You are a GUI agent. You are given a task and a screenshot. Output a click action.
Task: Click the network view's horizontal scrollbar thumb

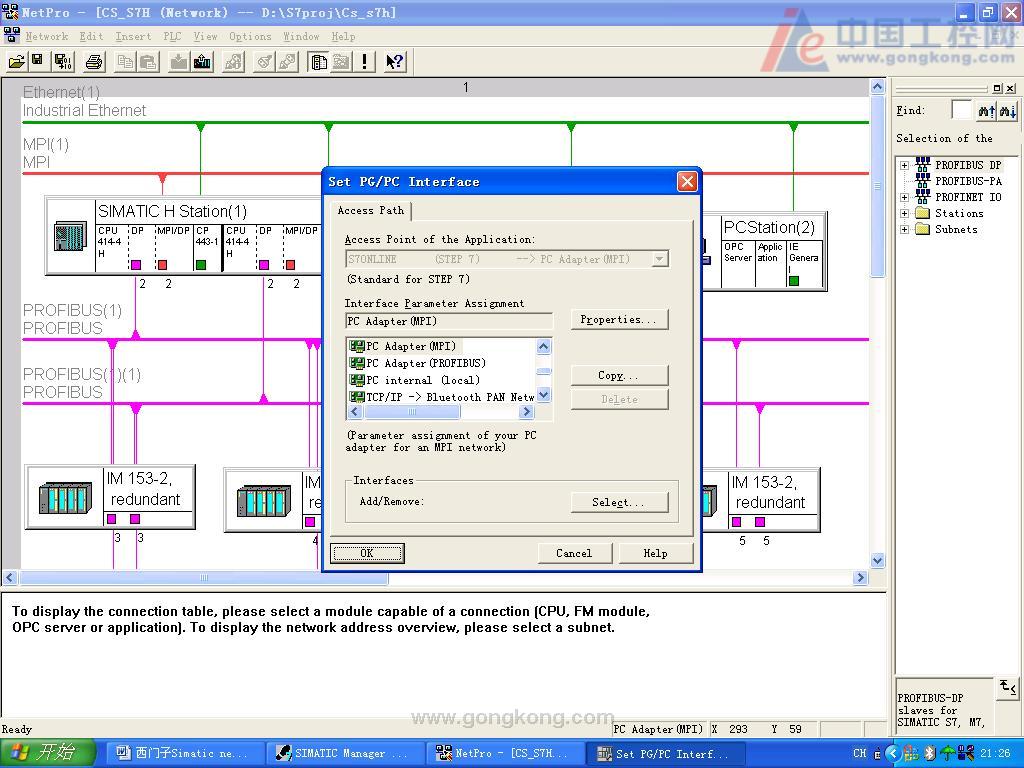[204, 577]
